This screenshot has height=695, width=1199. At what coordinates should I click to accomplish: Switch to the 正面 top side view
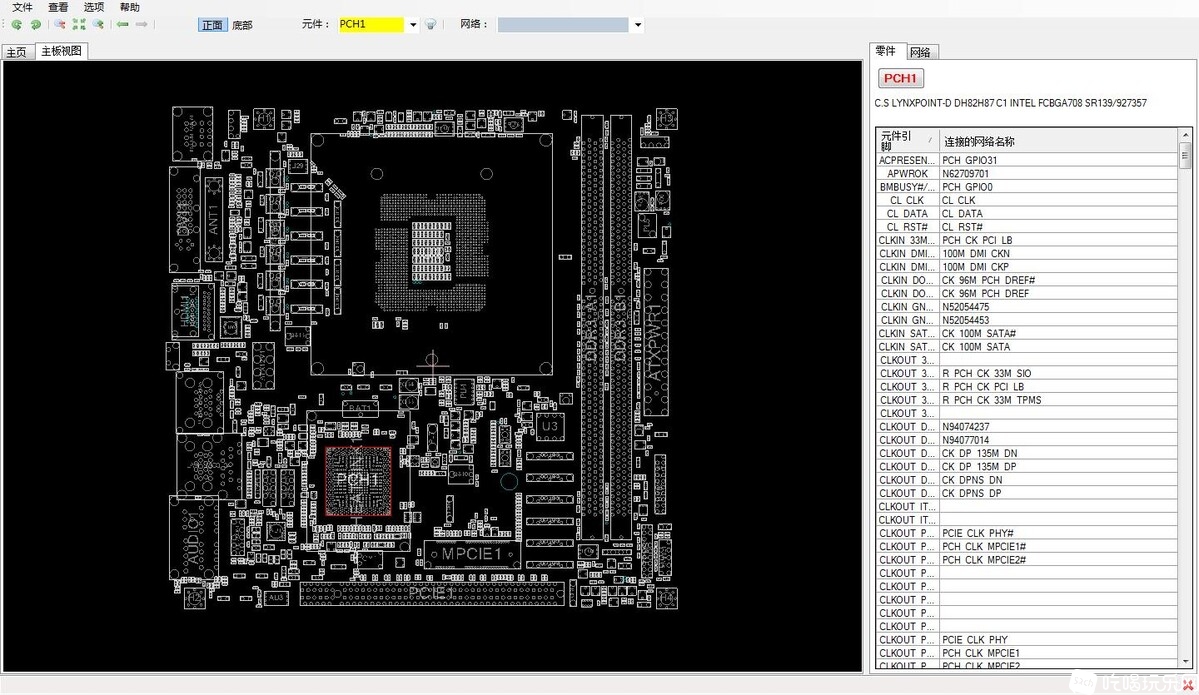point(212,25)
